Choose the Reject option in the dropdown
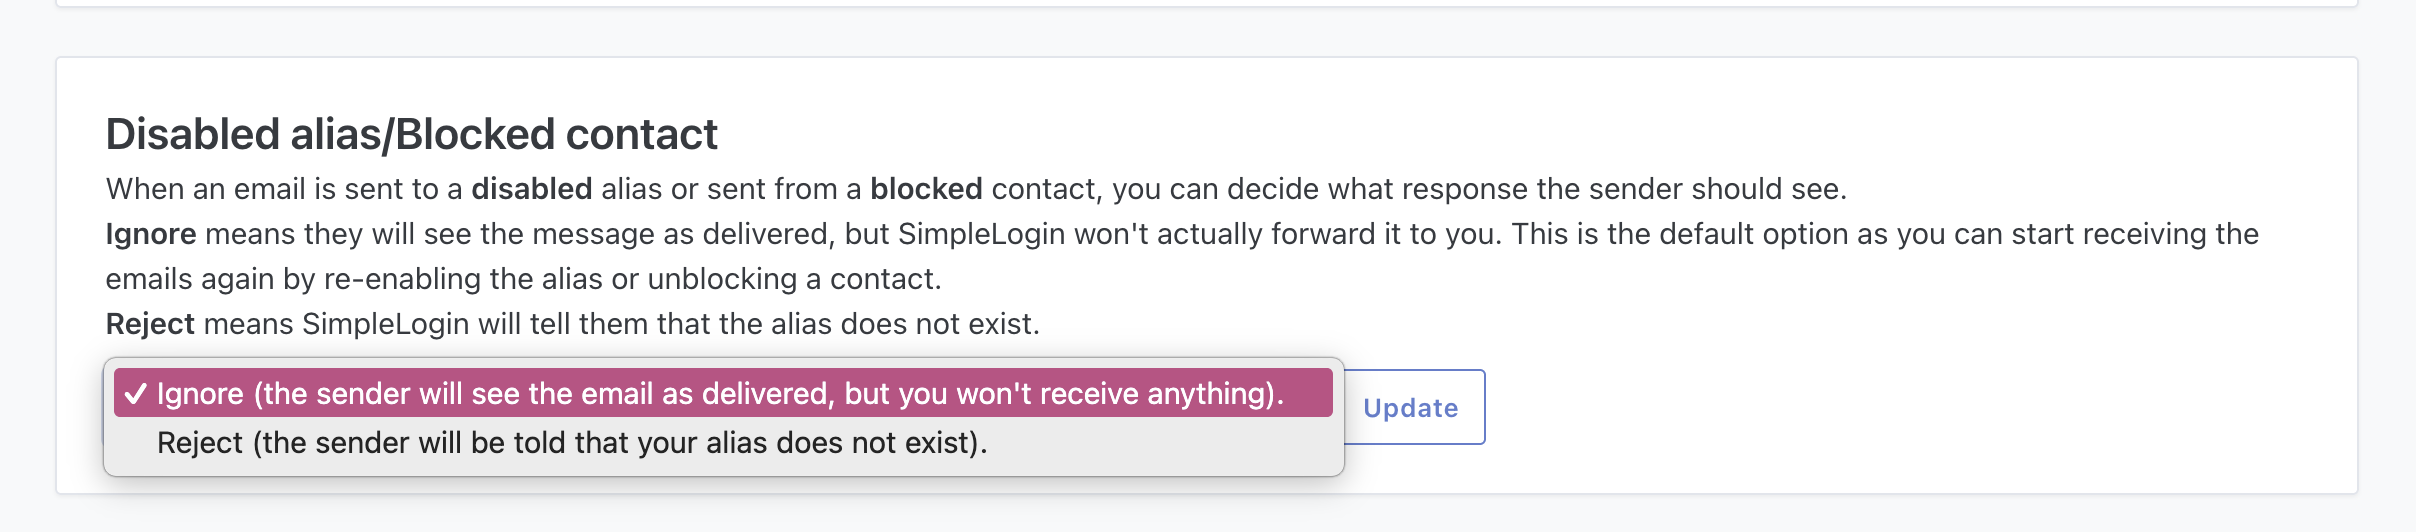The width and height of the screenshot is (2416, 532). point(572,443)
